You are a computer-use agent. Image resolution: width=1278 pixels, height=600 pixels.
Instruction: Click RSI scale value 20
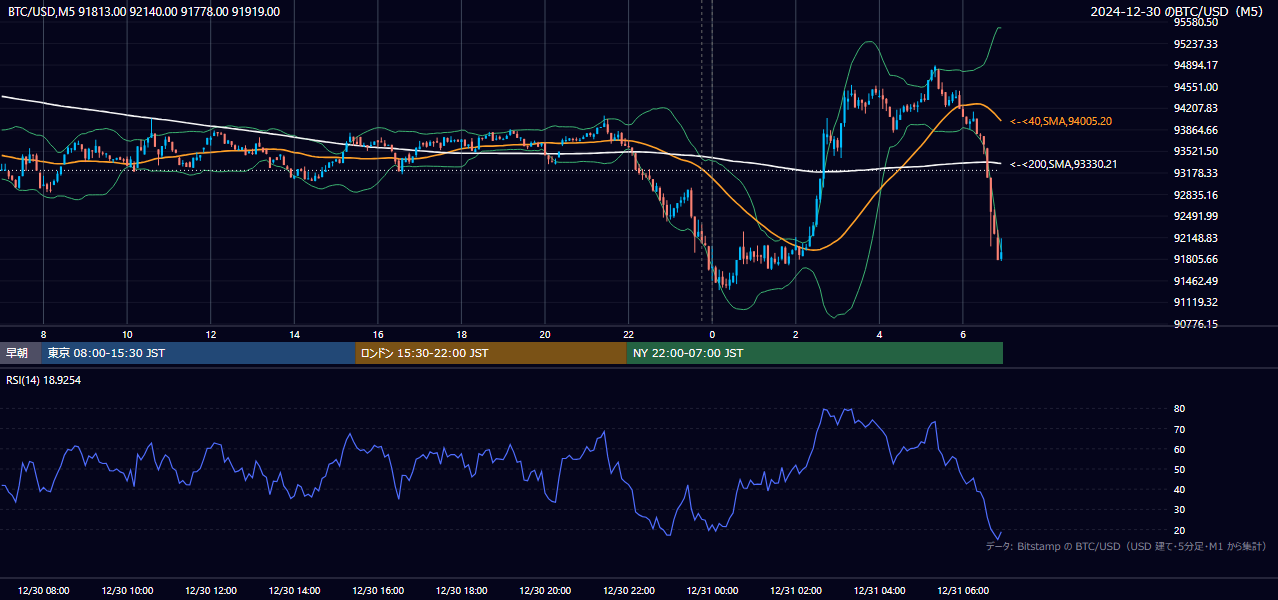(1180, 530)
